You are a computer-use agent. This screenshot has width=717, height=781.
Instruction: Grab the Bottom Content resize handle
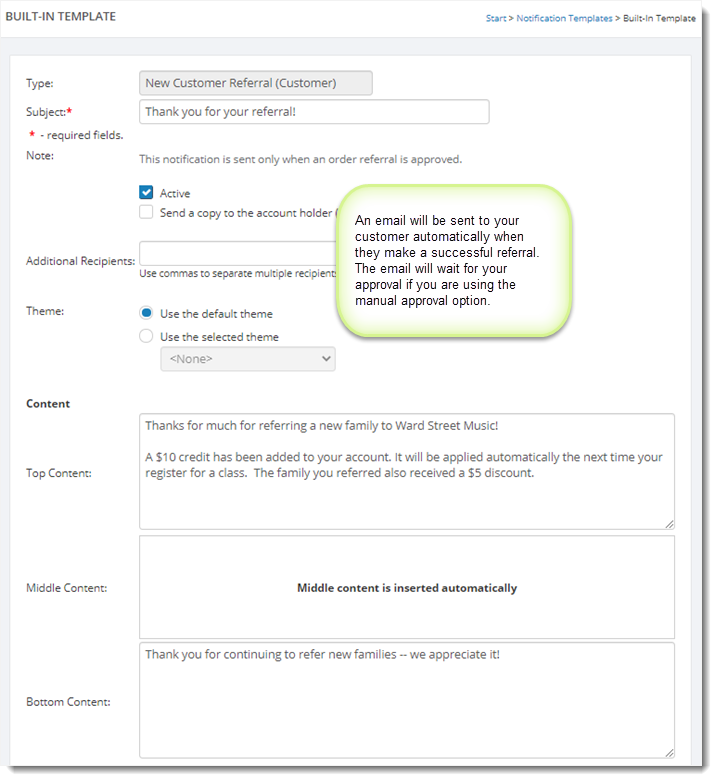click(669, 752)
